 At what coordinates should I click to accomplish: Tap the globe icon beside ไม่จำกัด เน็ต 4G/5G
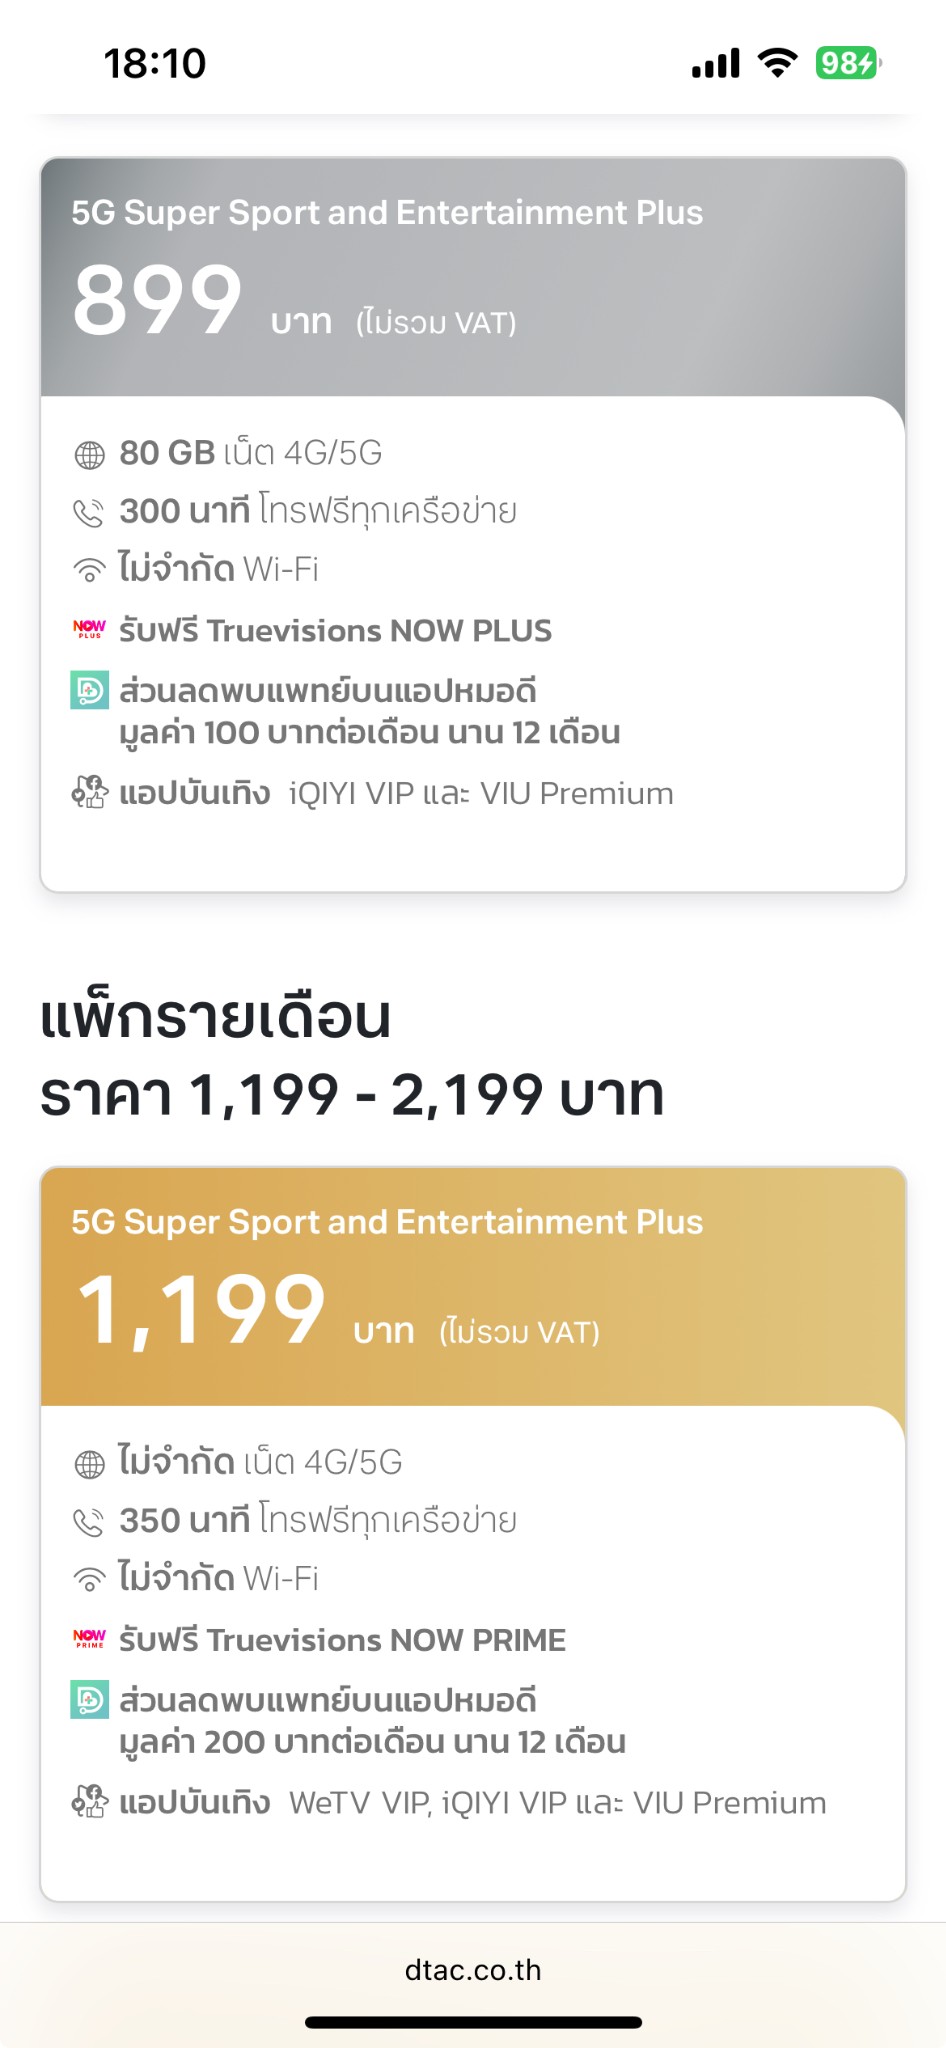click(89, 1464)
